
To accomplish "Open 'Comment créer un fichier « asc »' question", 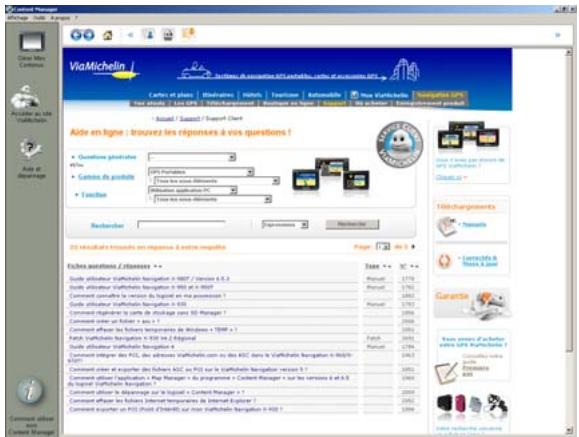I will pyautogui.click(x=114, y=321).
